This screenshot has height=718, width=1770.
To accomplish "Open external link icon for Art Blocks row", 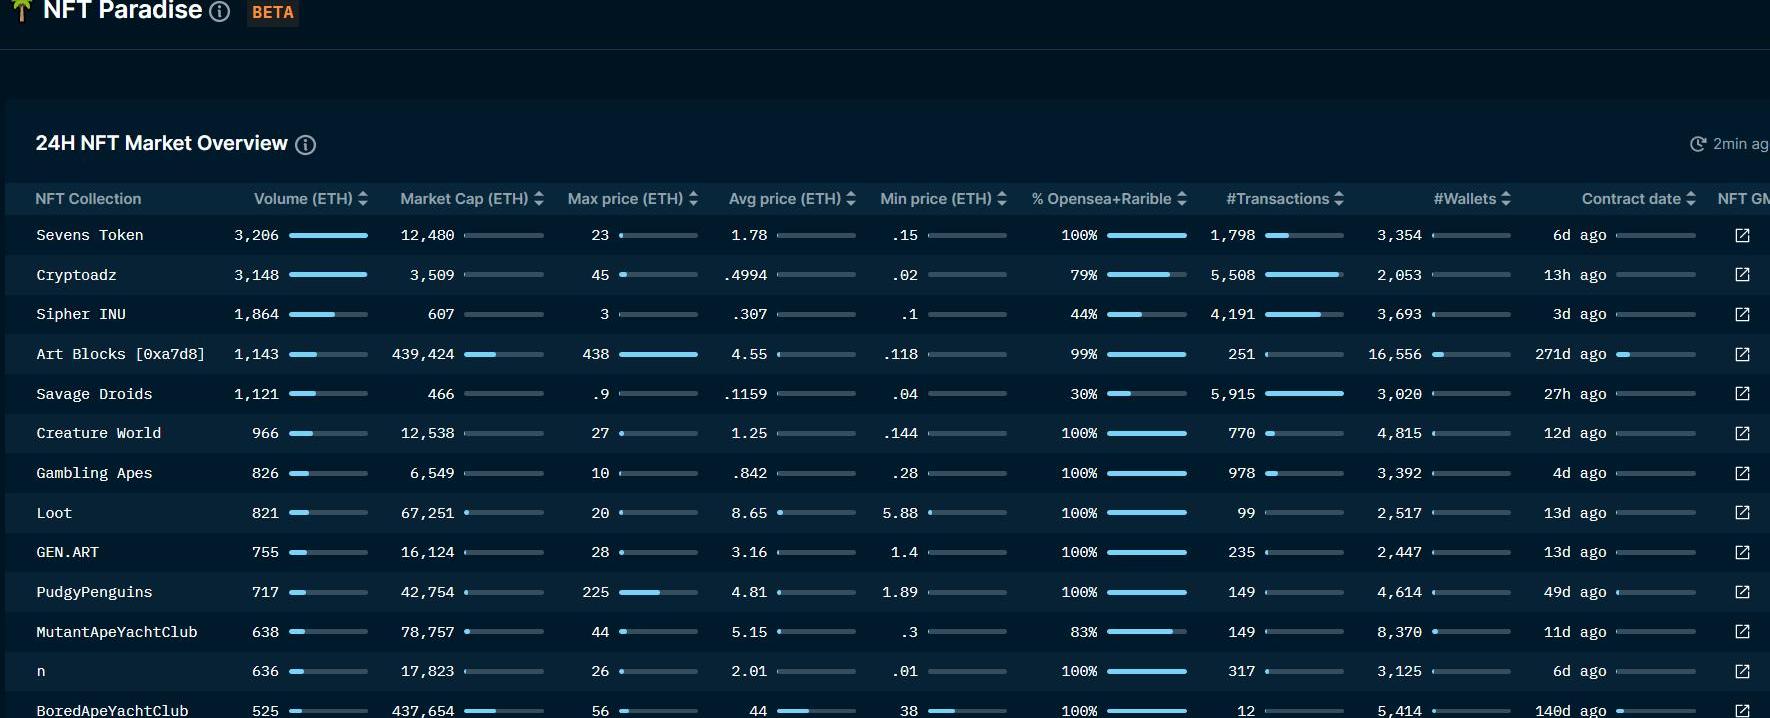I will 1742,354.
